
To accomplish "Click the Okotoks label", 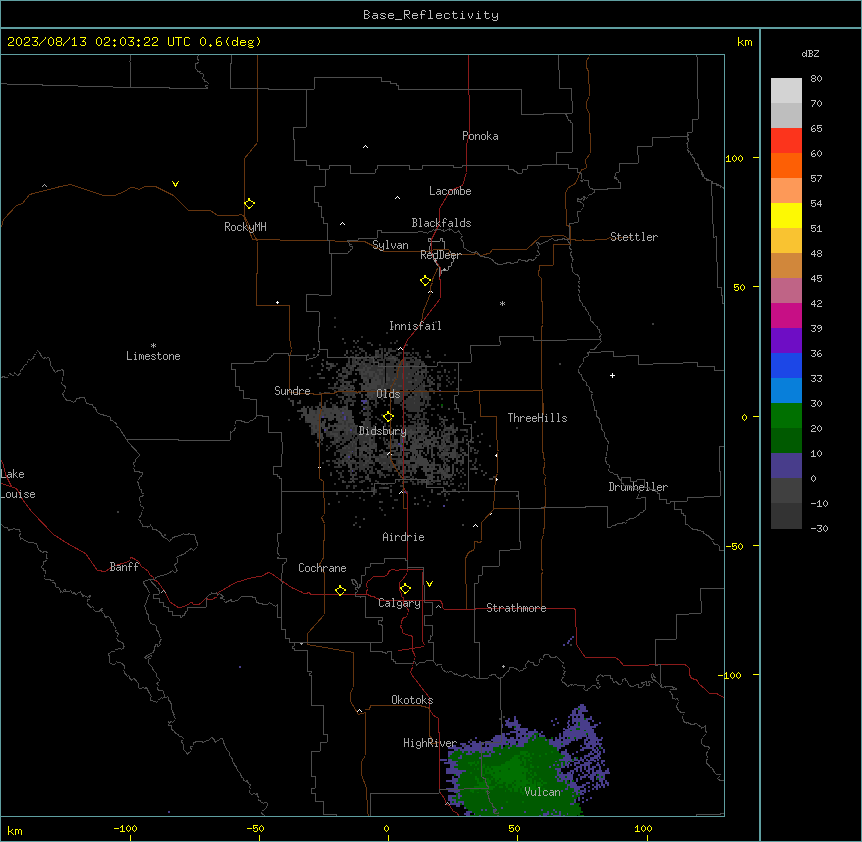I will pyautogui.click(x=412, y=700).
